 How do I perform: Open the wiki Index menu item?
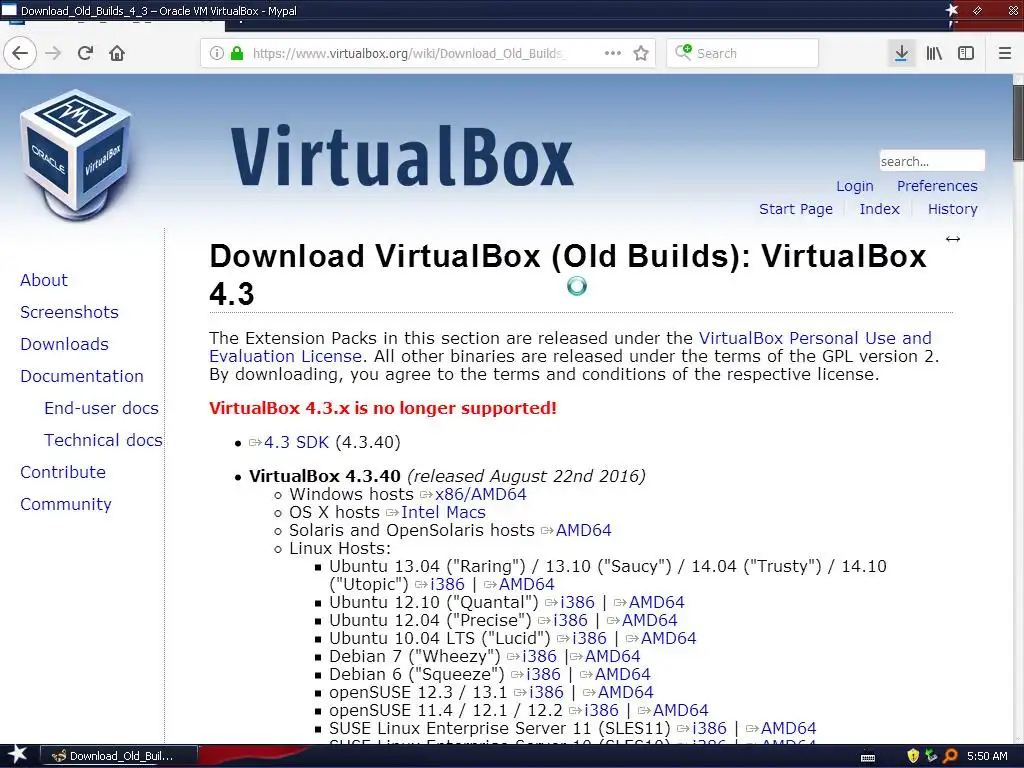(880, 209)
